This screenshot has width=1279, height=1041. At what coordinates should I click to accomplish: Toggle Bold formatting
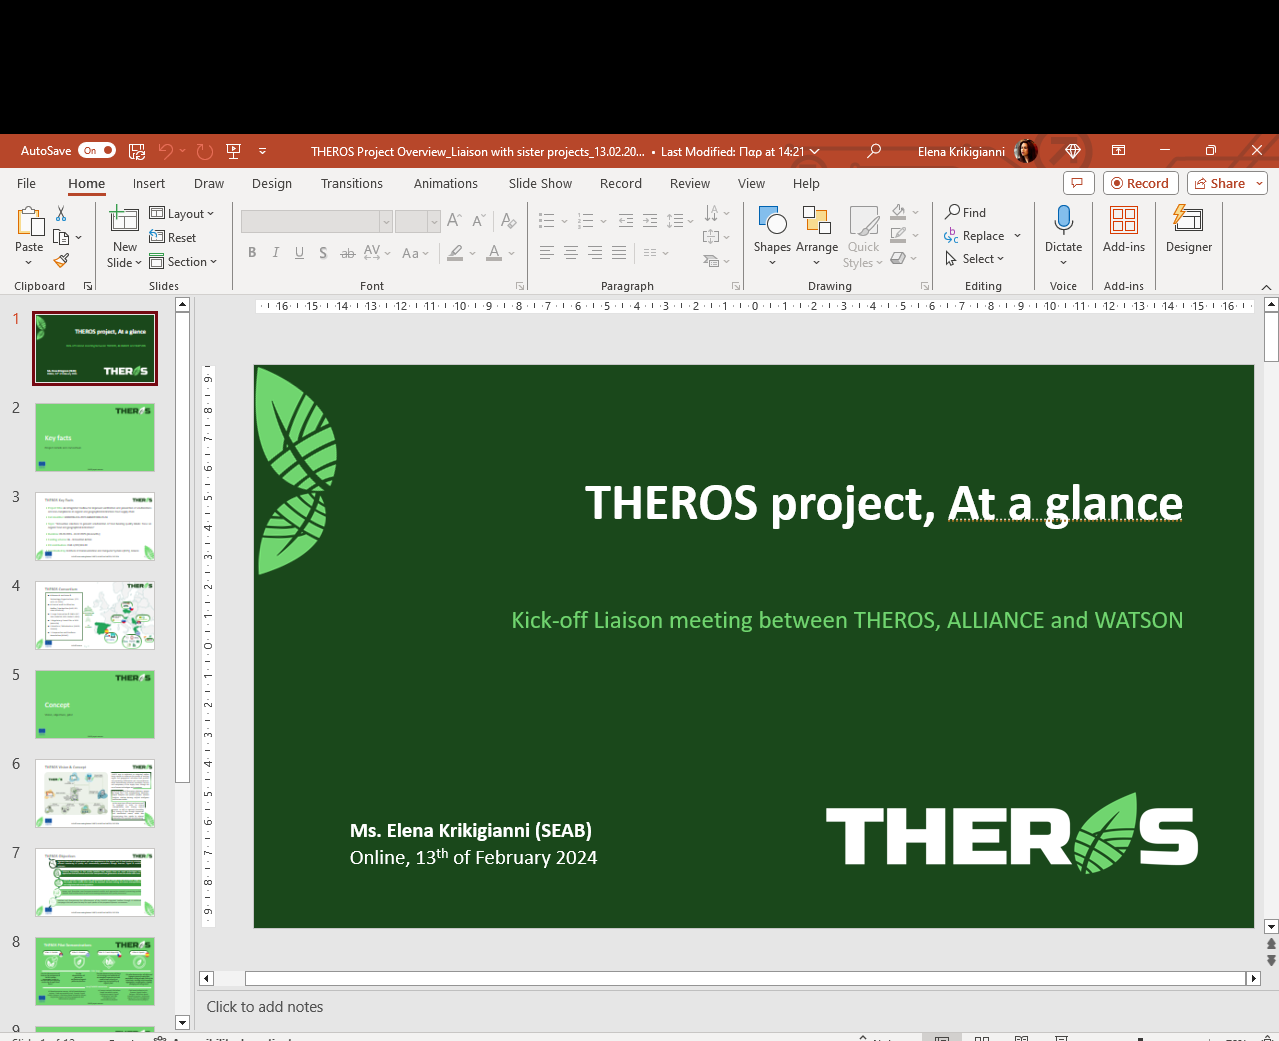tap(252, 253)
